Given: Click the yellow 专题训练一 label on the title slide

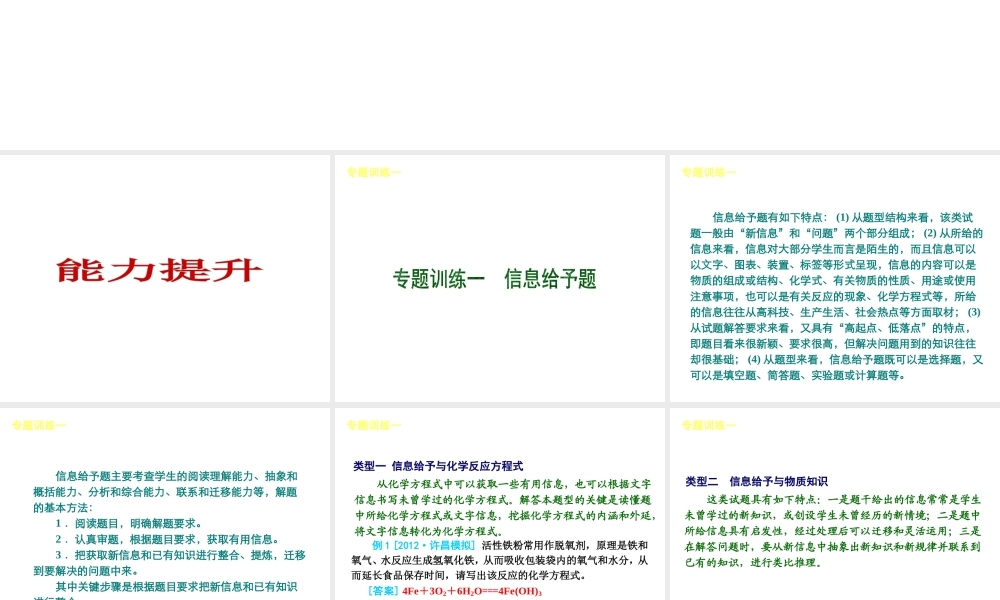Looking at the screenshot, I should click(374, 172).
